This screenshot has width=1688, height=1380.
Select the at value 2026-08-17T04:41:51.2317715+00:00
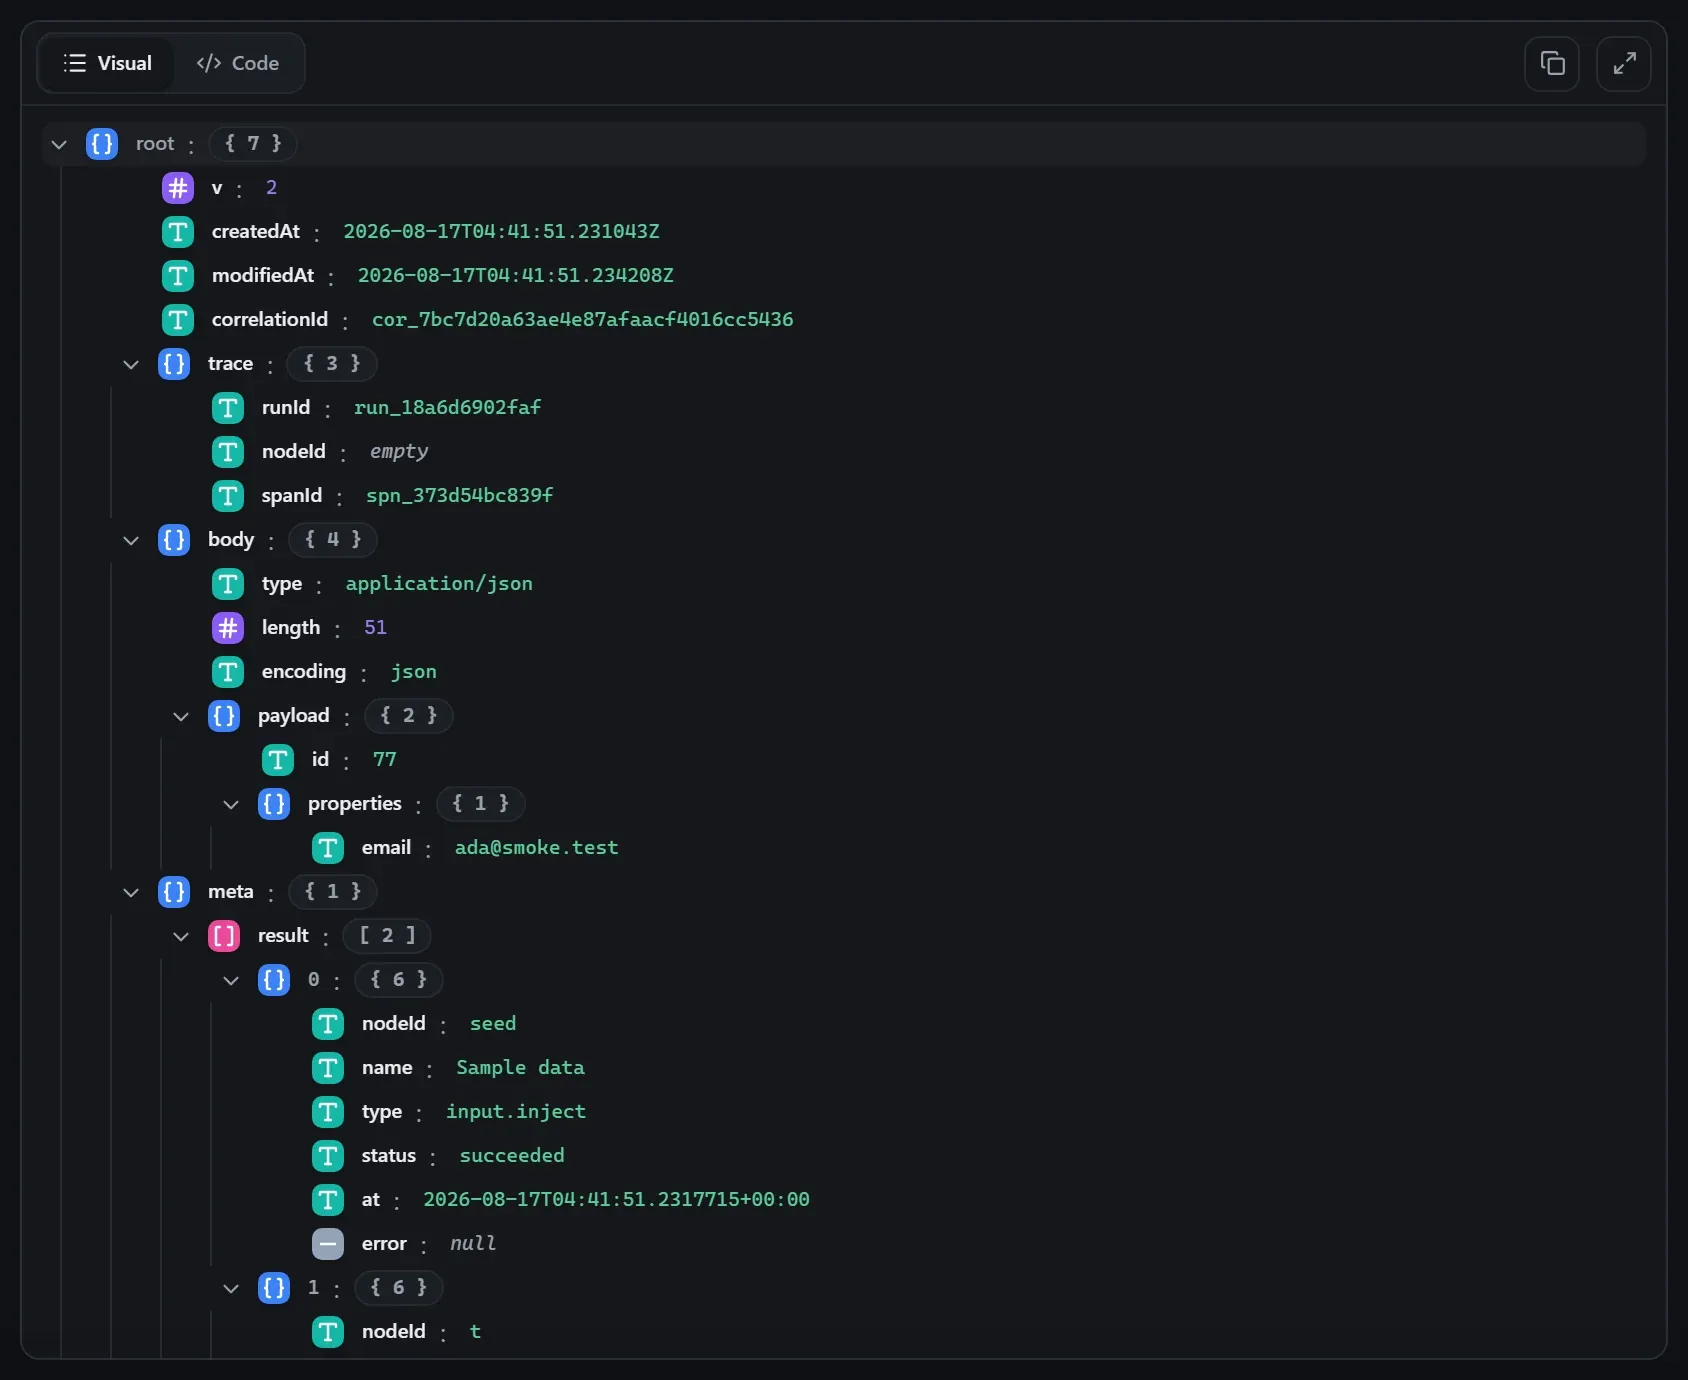coord(617,1200)
